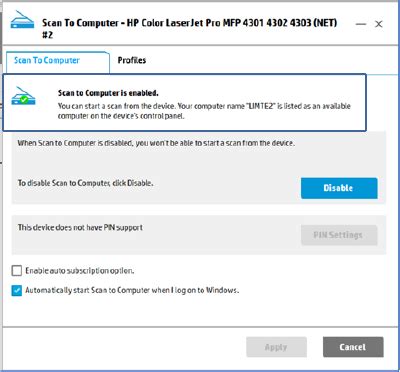Close the Scan To Computer window

[379, 24]
